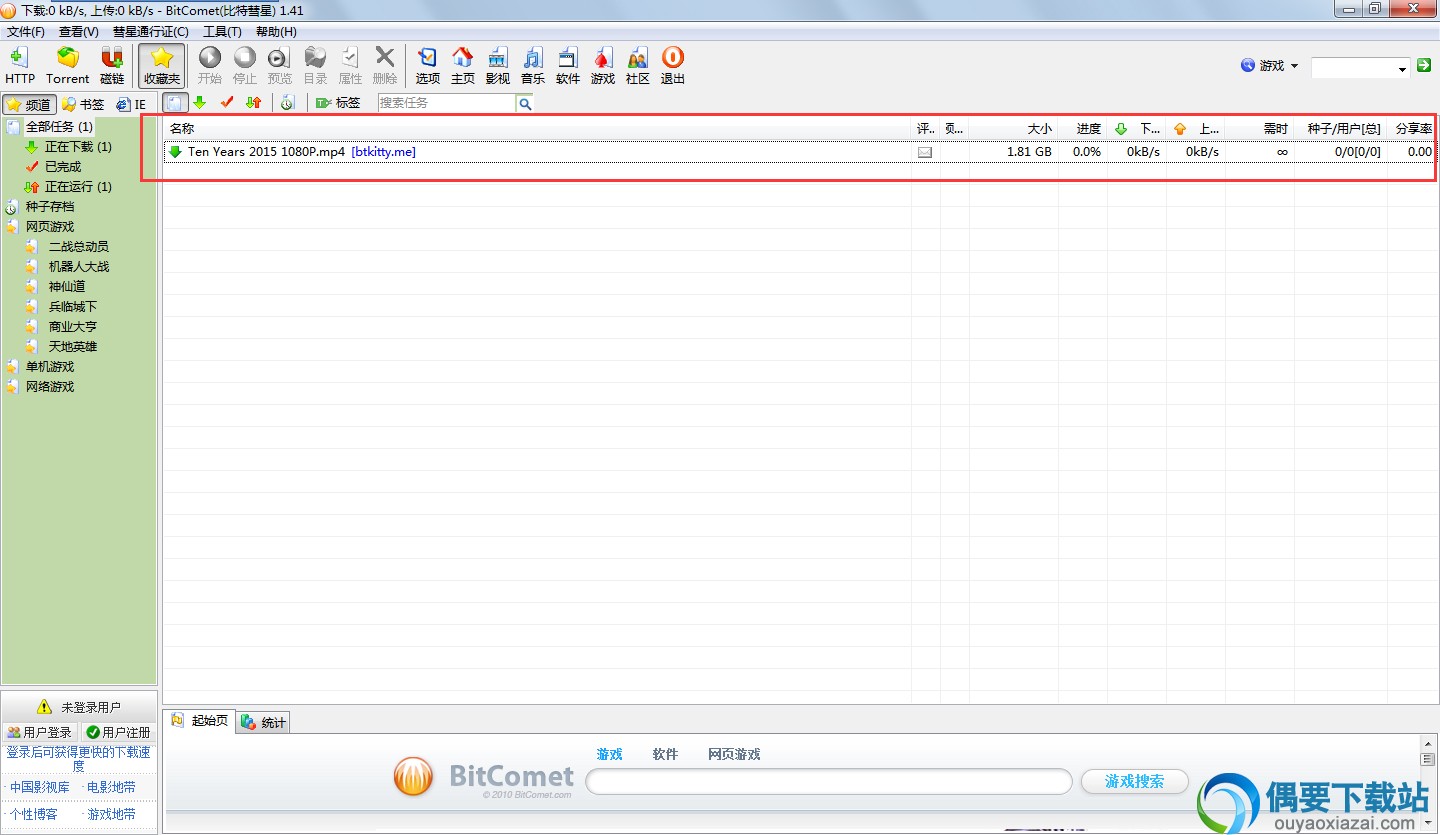
Task: Click the 用户登录 login button
Action: coord(40,732)
